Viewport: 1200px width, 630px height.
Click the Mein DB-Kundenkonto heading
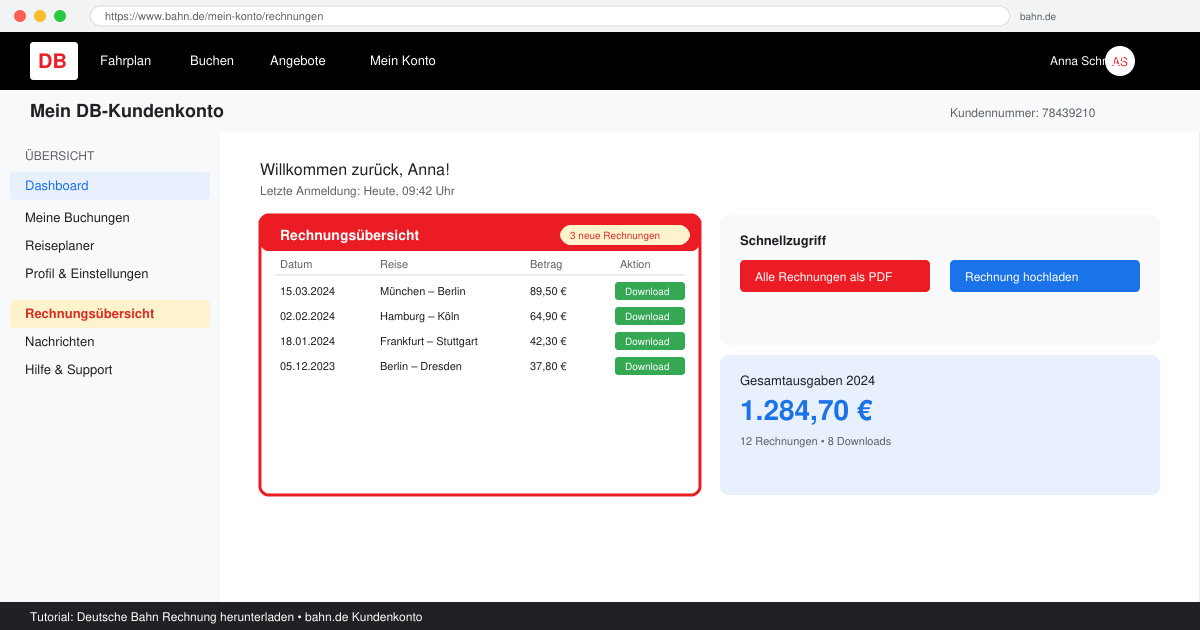coord(127,111)
